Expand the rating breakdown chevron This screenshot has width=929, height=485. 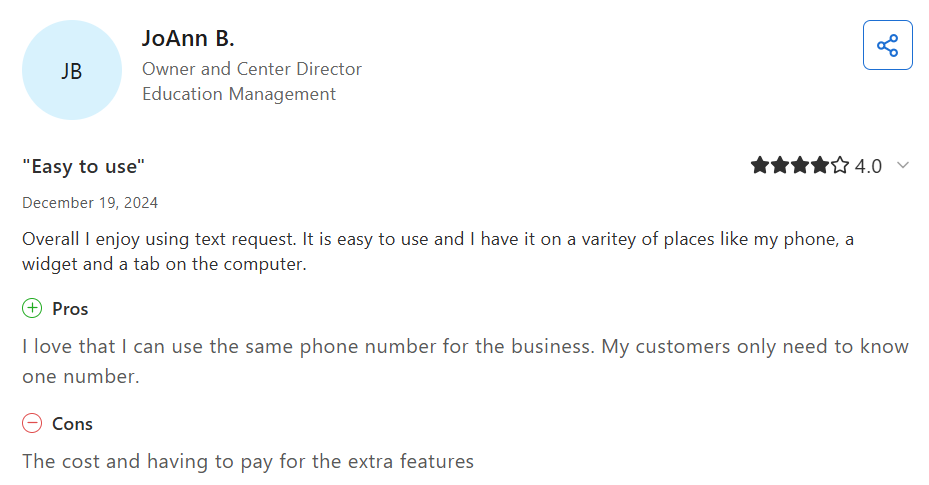pyautogui.click(x=903, y=165)
